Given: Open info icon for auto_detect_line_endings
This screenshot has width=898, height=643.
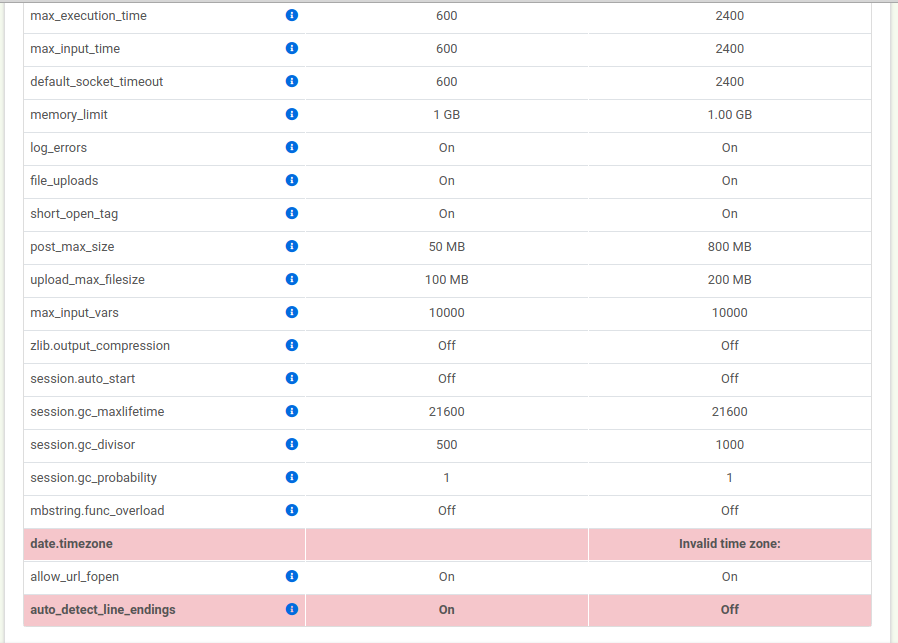Looking at the screenshot, I should pos(292,609).
